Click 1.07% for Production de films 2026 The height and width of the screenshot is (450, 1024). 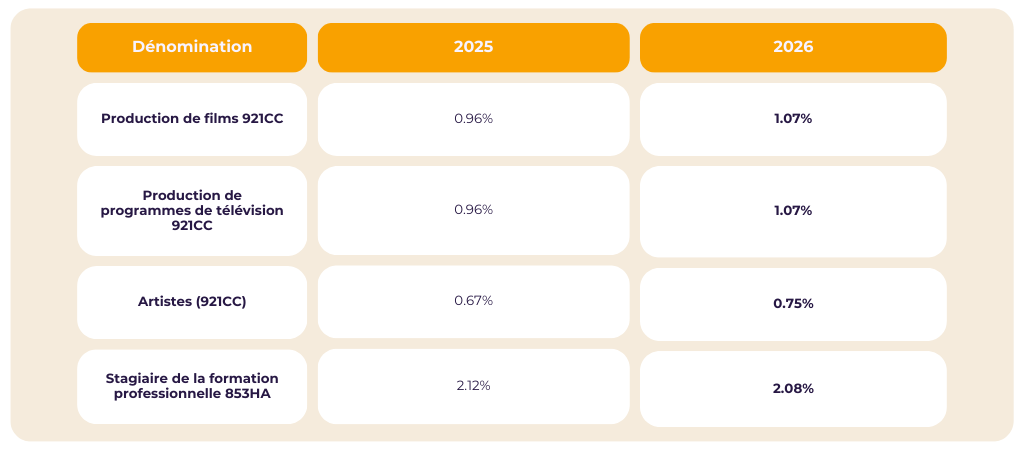793,118
